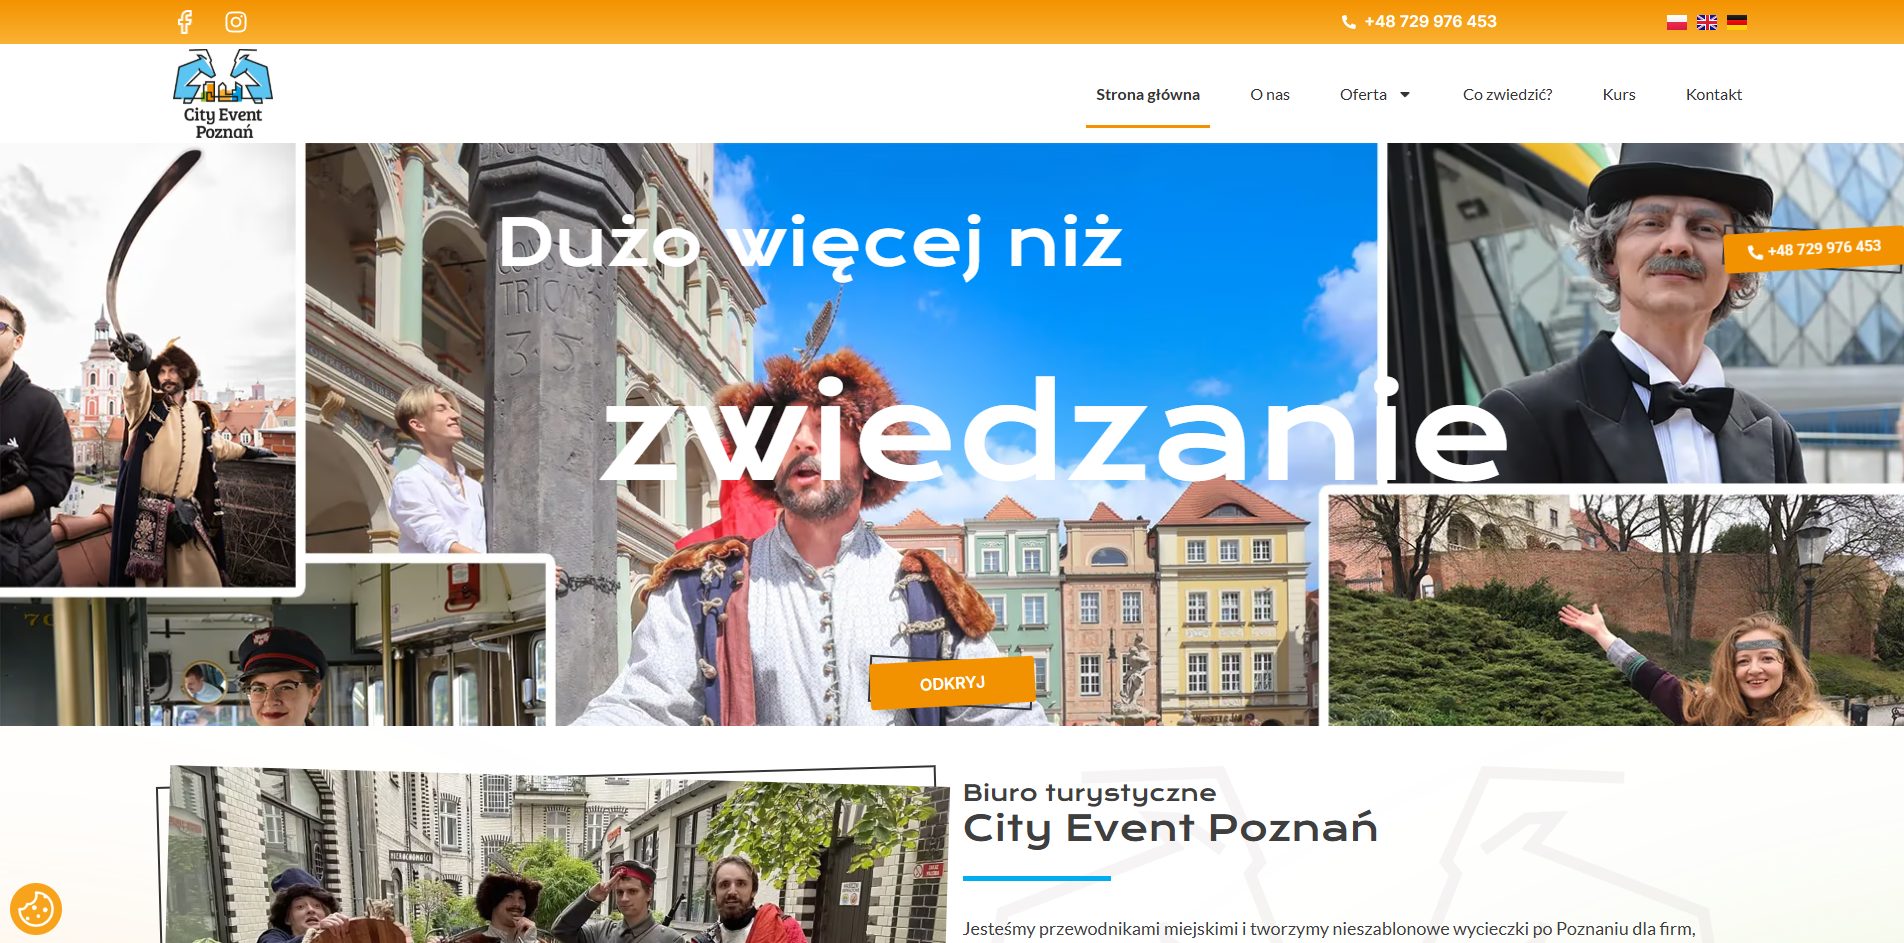1904x943 pixels.
Task: Open the Kontakt page
Action: click(x=1714, y=95)
